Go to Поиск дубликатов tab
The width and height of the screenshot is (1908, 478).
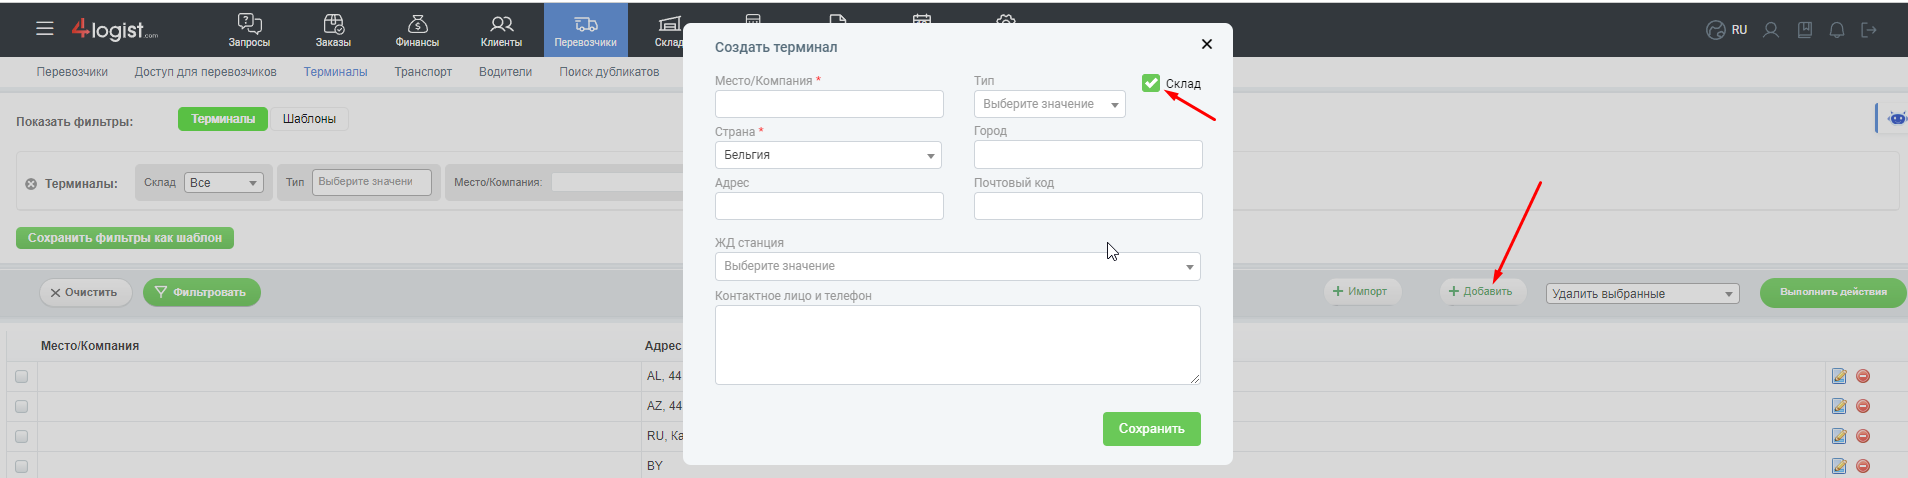609,72
